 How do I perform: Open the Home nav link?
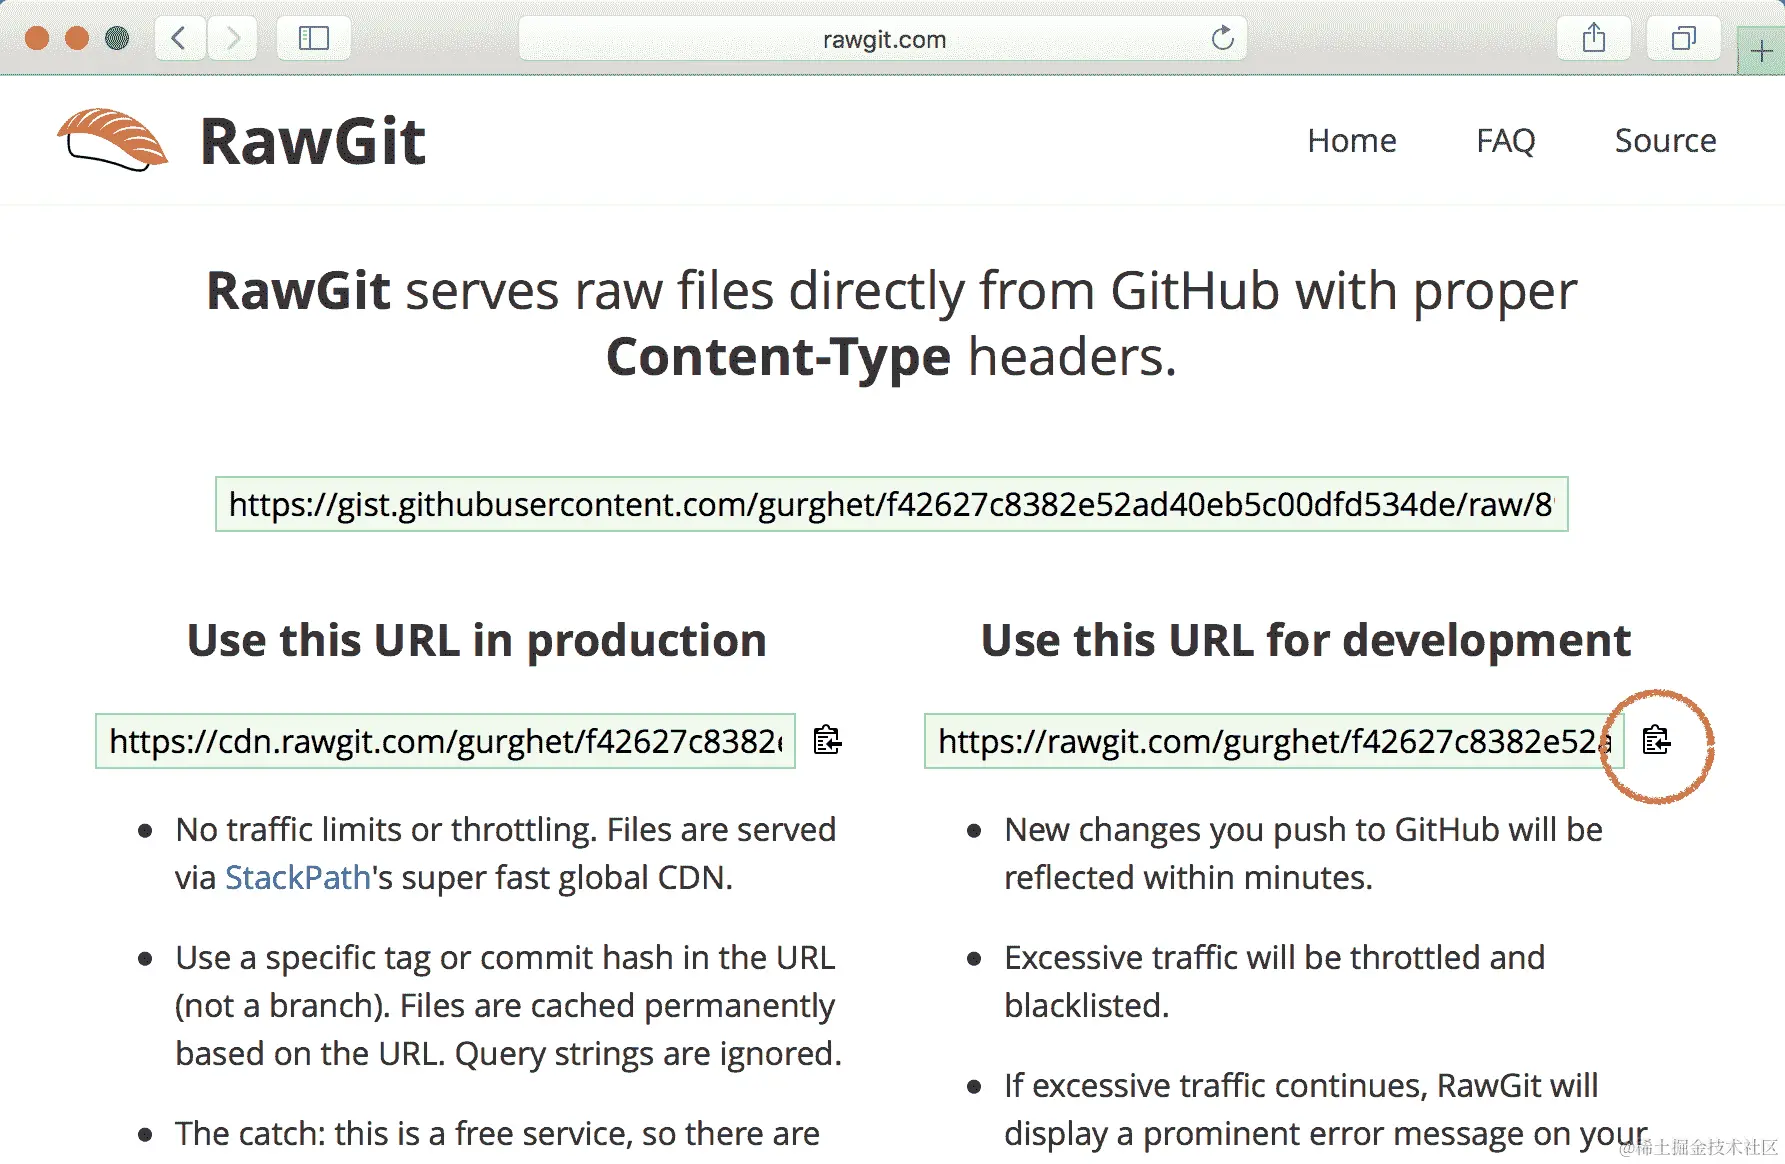click(1352, 141)
